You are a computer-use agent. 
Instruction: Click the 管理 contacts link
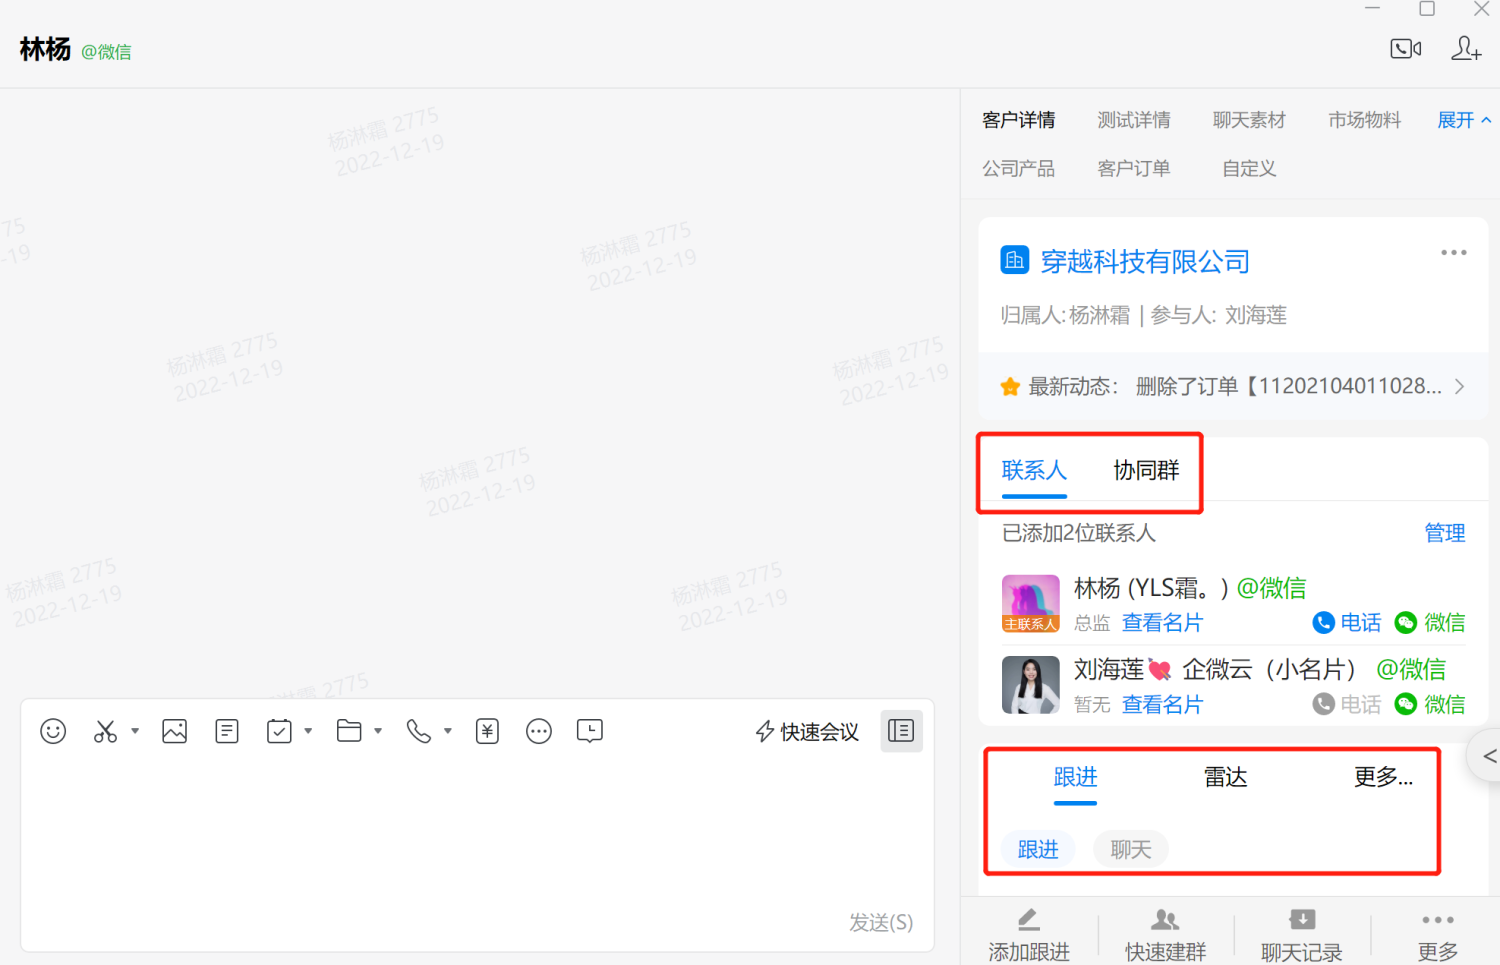(x=1444, y=533)
